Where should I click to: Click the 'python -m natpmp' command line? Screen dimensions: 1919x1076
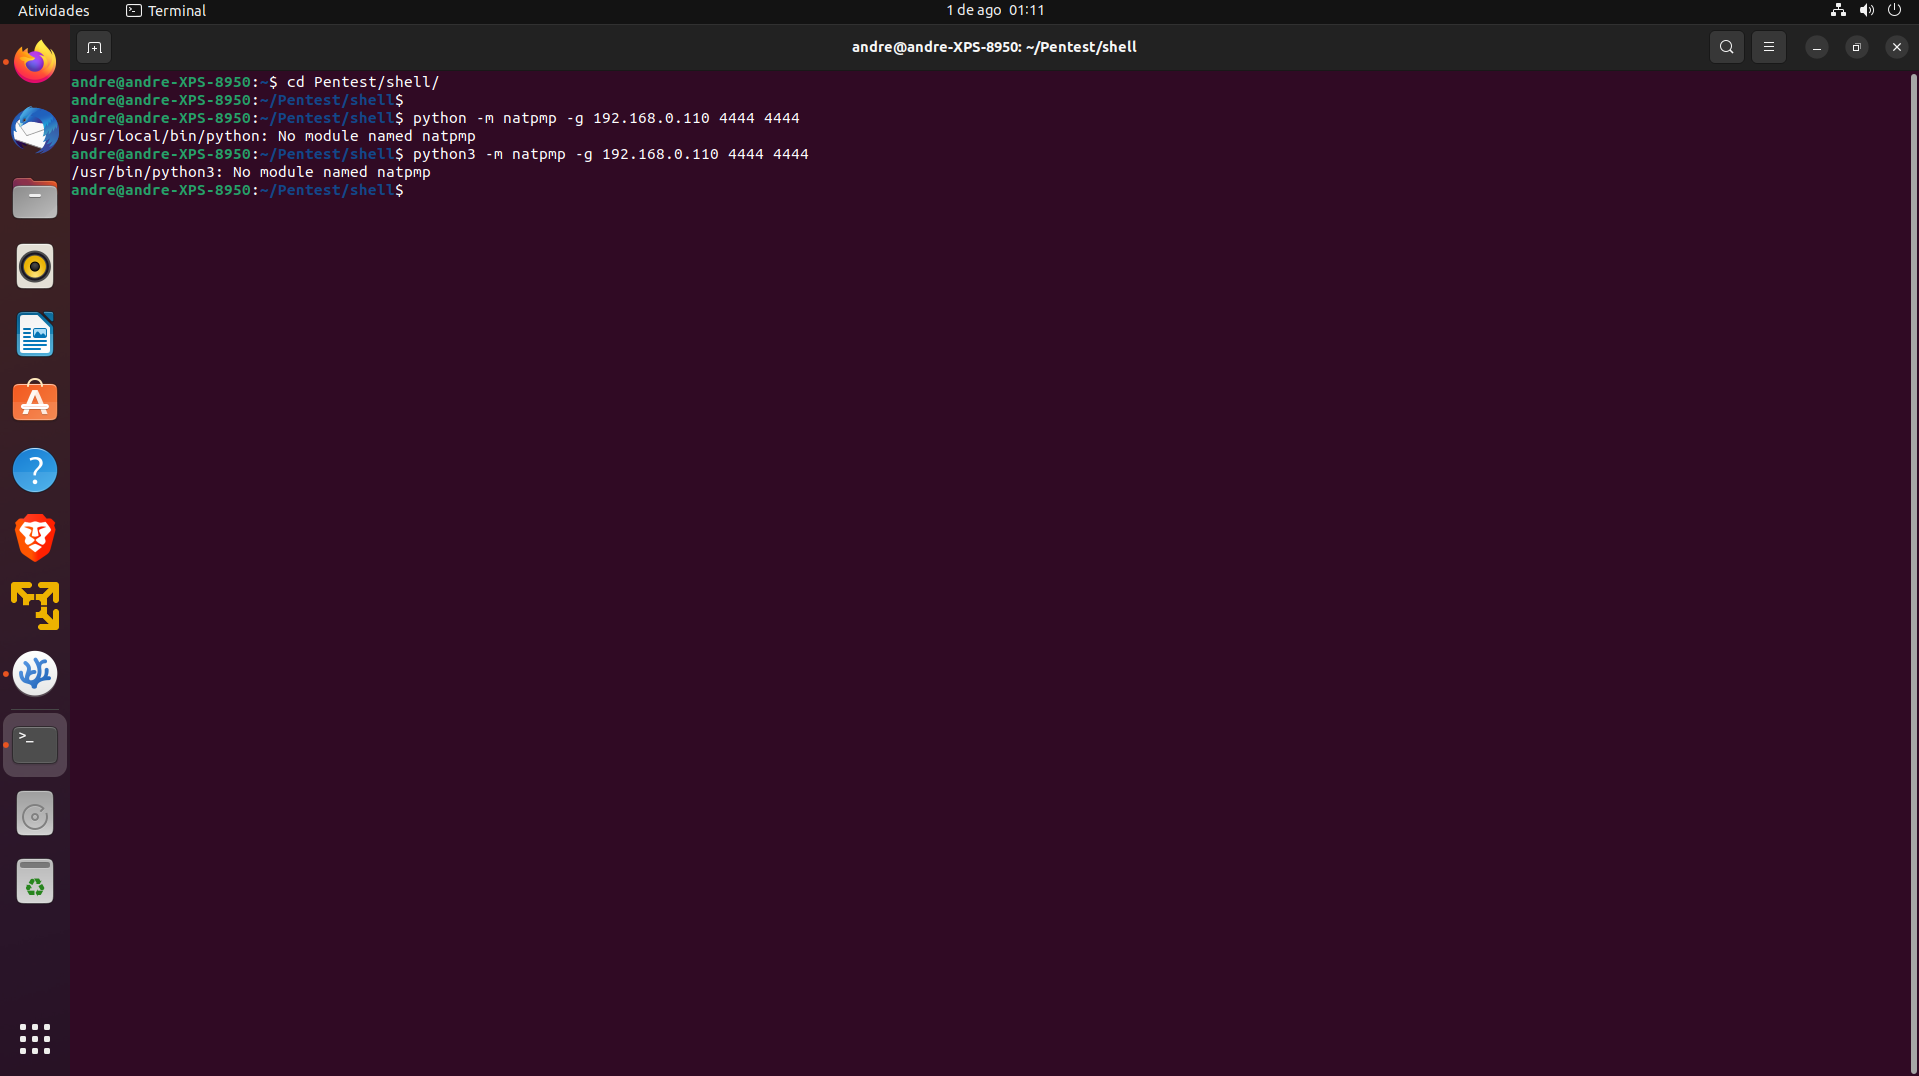click(x=606, y=118)
